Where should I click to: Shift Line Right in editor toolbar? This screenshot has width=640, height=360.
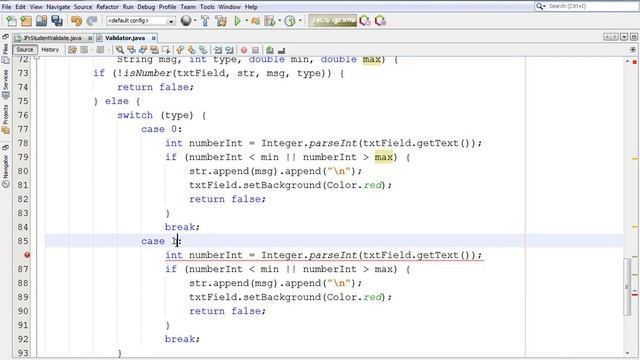(x=229, y=50)
